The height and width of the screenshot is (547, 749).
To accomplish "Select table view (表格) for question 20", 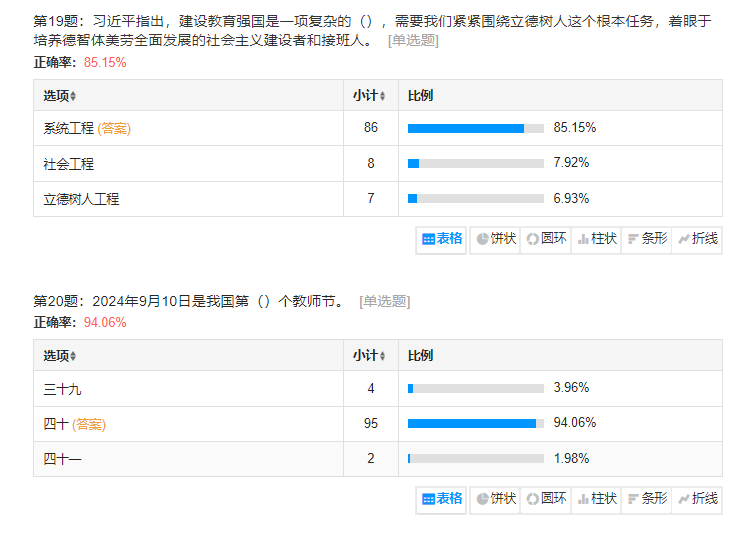I will pyautogui.click(x=442, y=498).
